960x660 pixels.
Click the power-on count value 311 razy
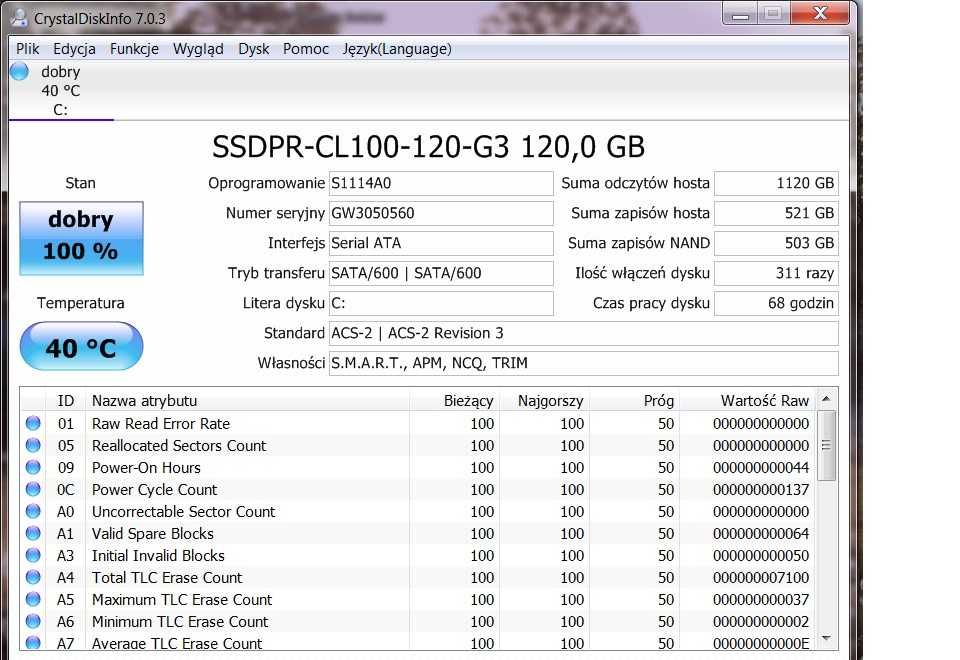tap(776, 273)
